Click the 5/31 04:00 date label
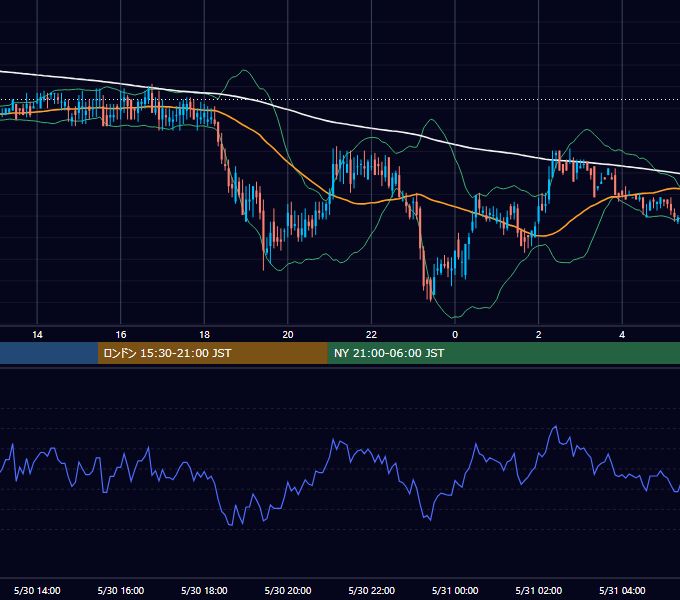Viewport: 680px width, 600px height. tap(622, 590)
